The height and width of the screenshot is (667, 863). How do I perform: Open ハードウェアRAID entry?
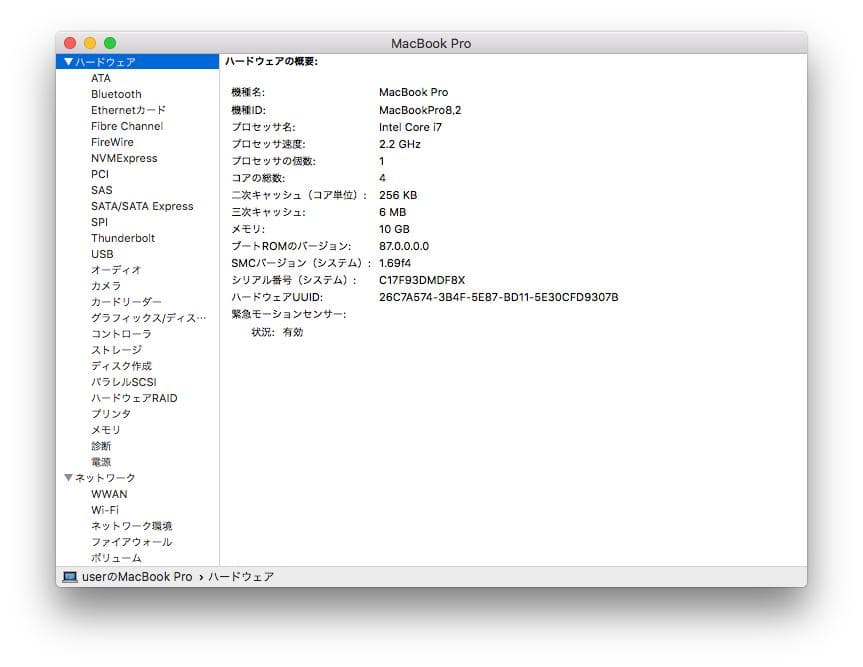pyautogui.click(x=134, y=398)
